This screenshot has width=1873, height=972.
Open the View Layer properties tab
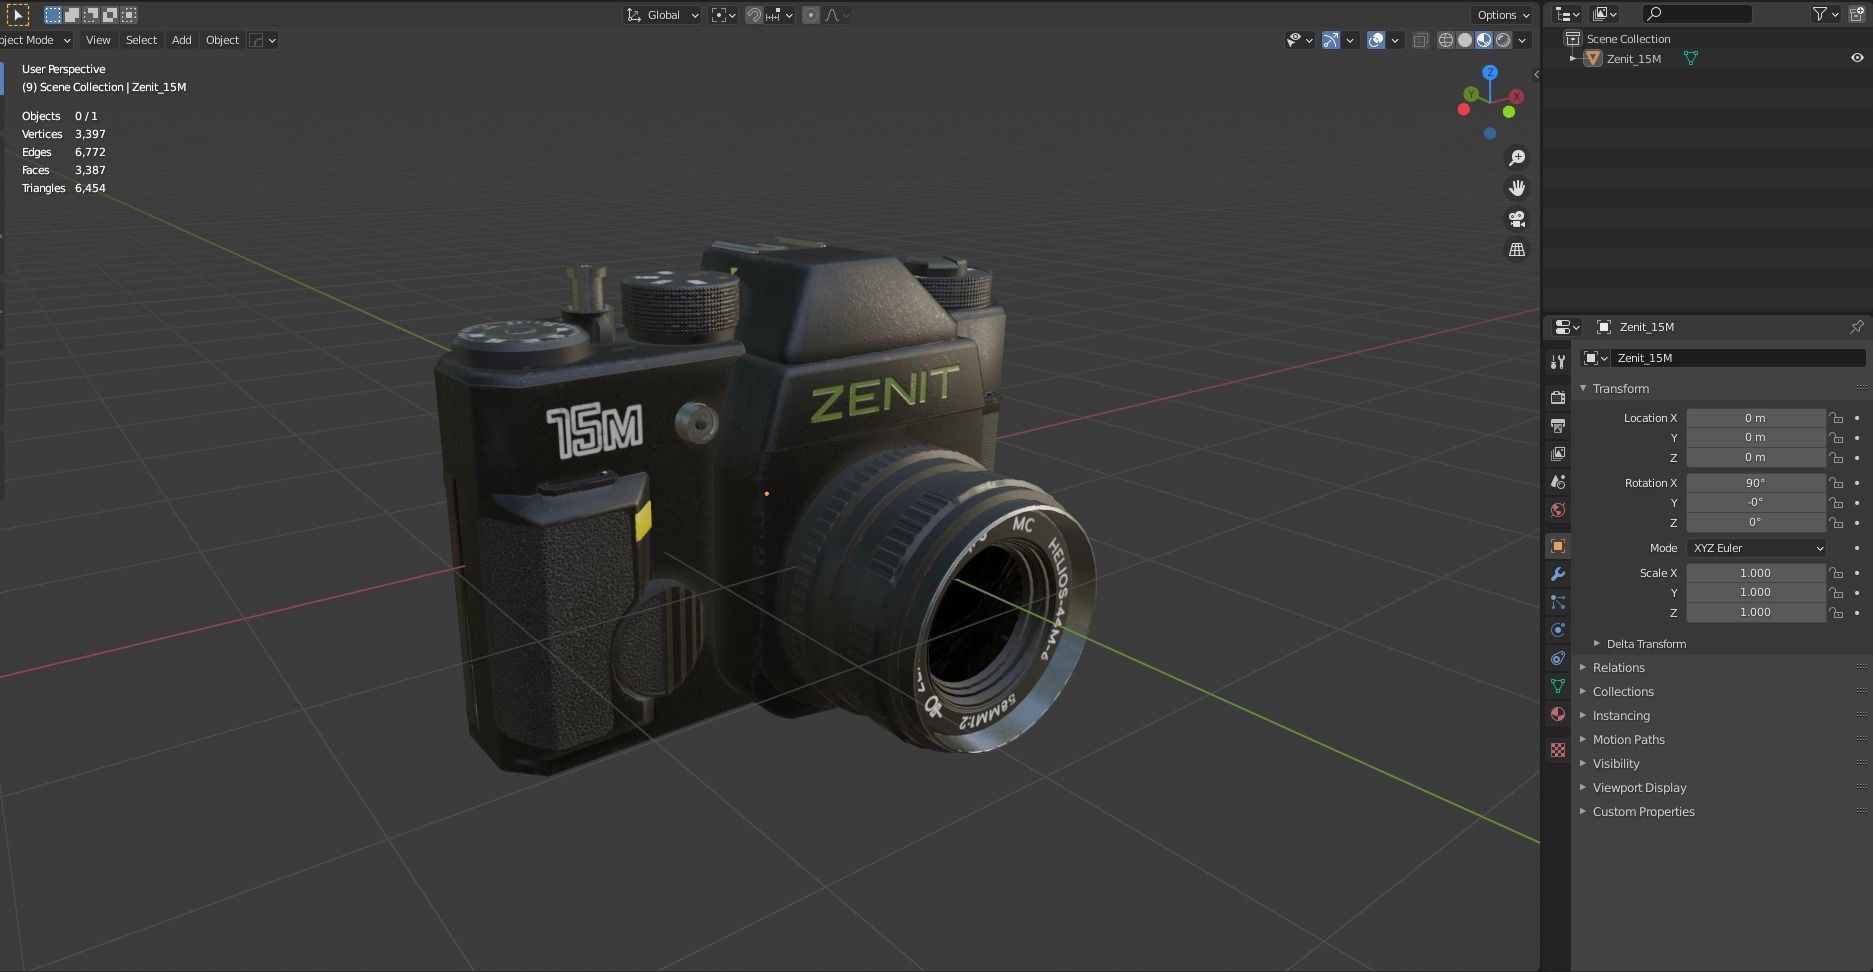tap(1557, 453)
